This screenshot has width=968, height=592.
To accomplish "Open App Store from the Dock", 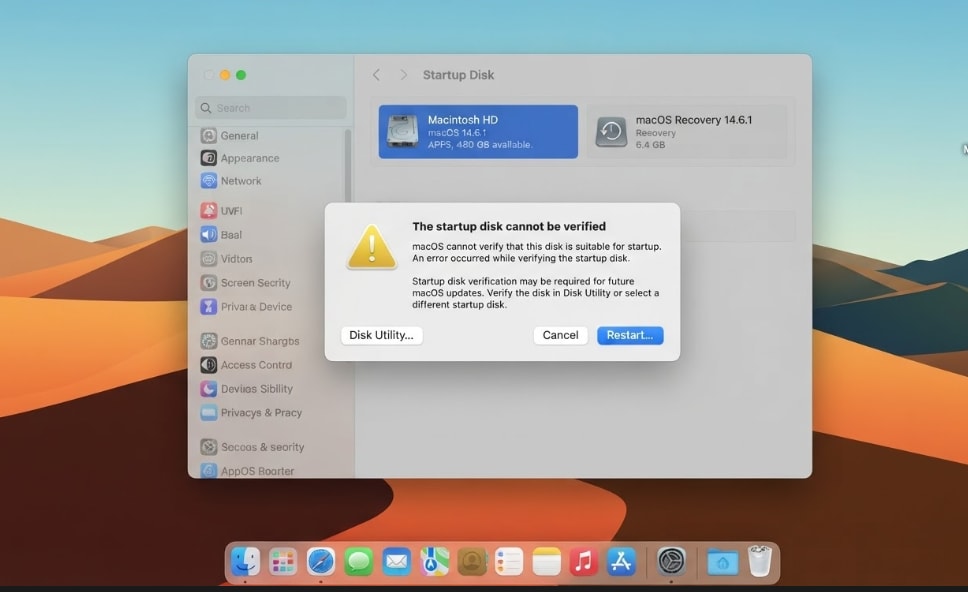I will tap(621, 562).
